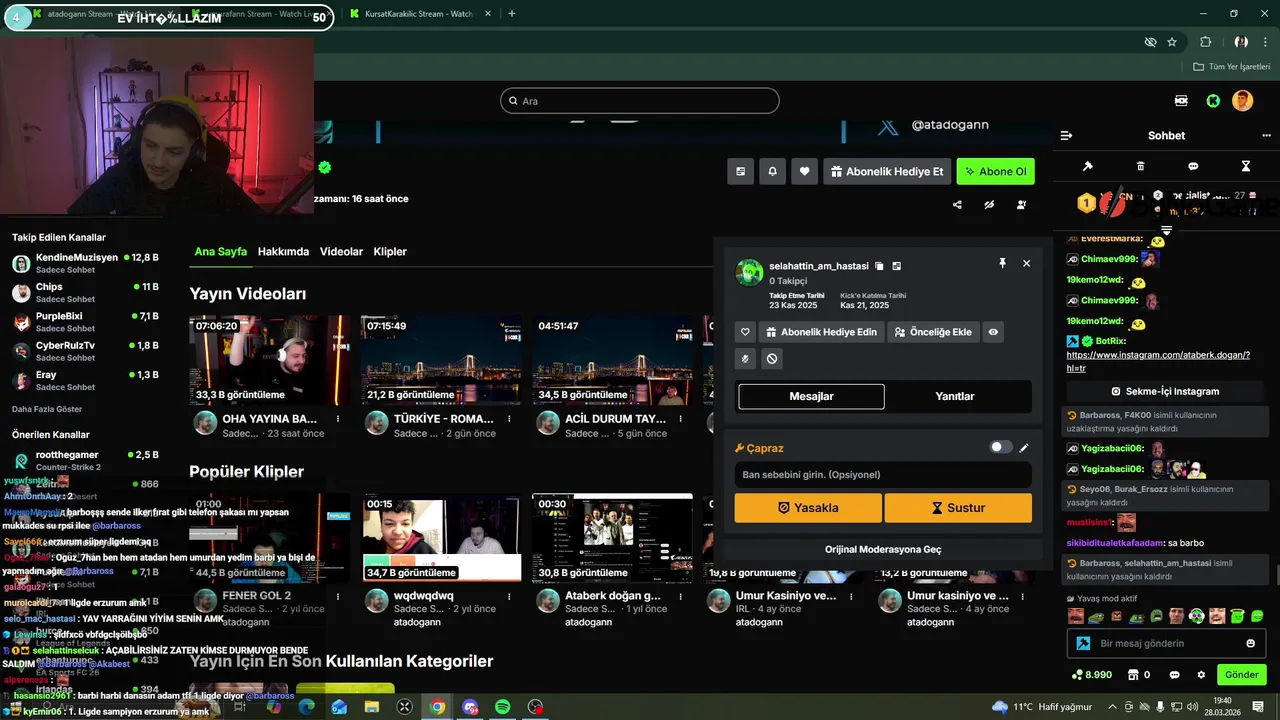The width and height of the screenshot is (1280, 720).
Task: Open the 07:15:49 video thumbnail
Action: coord(441,360)
